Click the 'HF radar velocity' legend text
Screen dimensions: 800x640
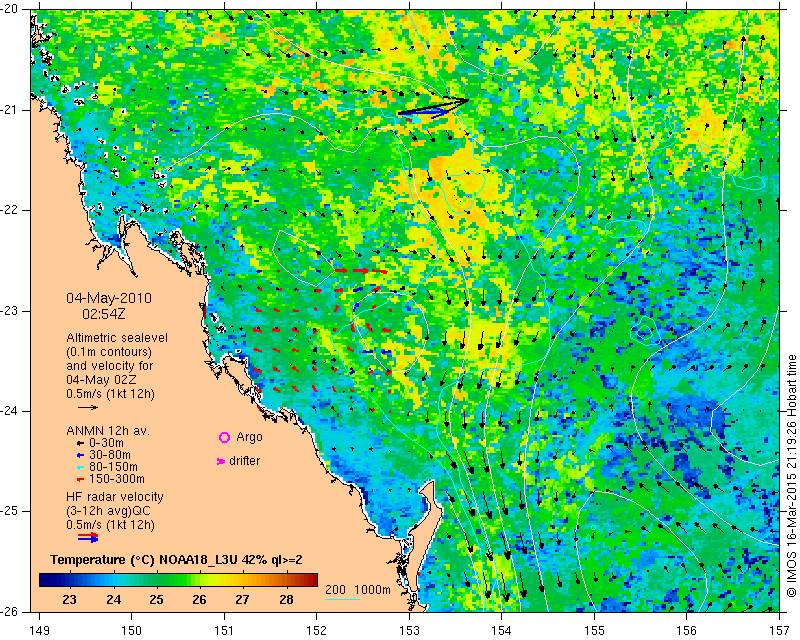(x=115, y=497)
